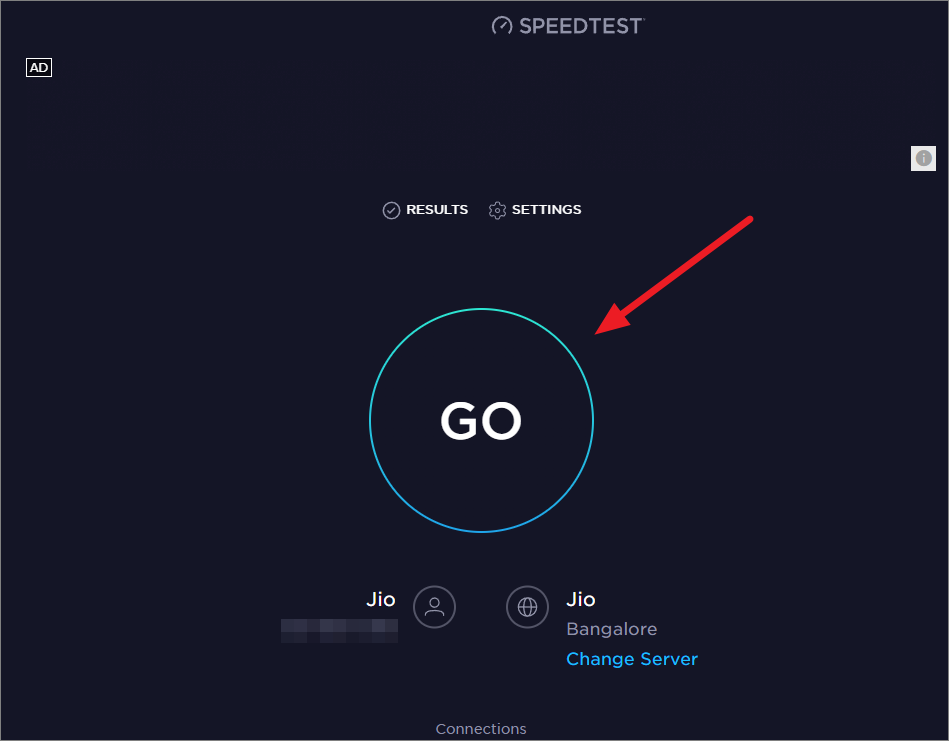Open the ad info icon

point(923,158)
